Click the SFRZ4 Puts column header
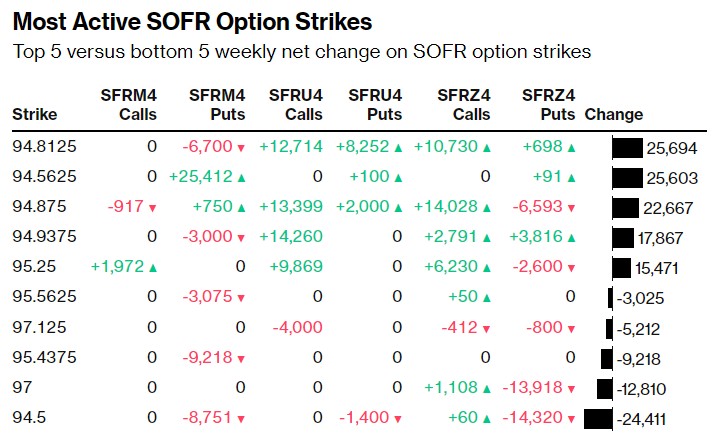The image size is (720, 439). tap(548, 105)
